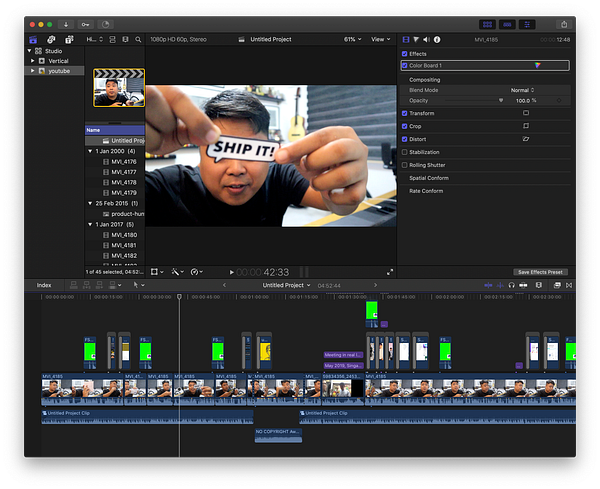Toggle the Browser panel button in toolbar
The width and height of the screenshot is (600, 489).
click(488, 24)
